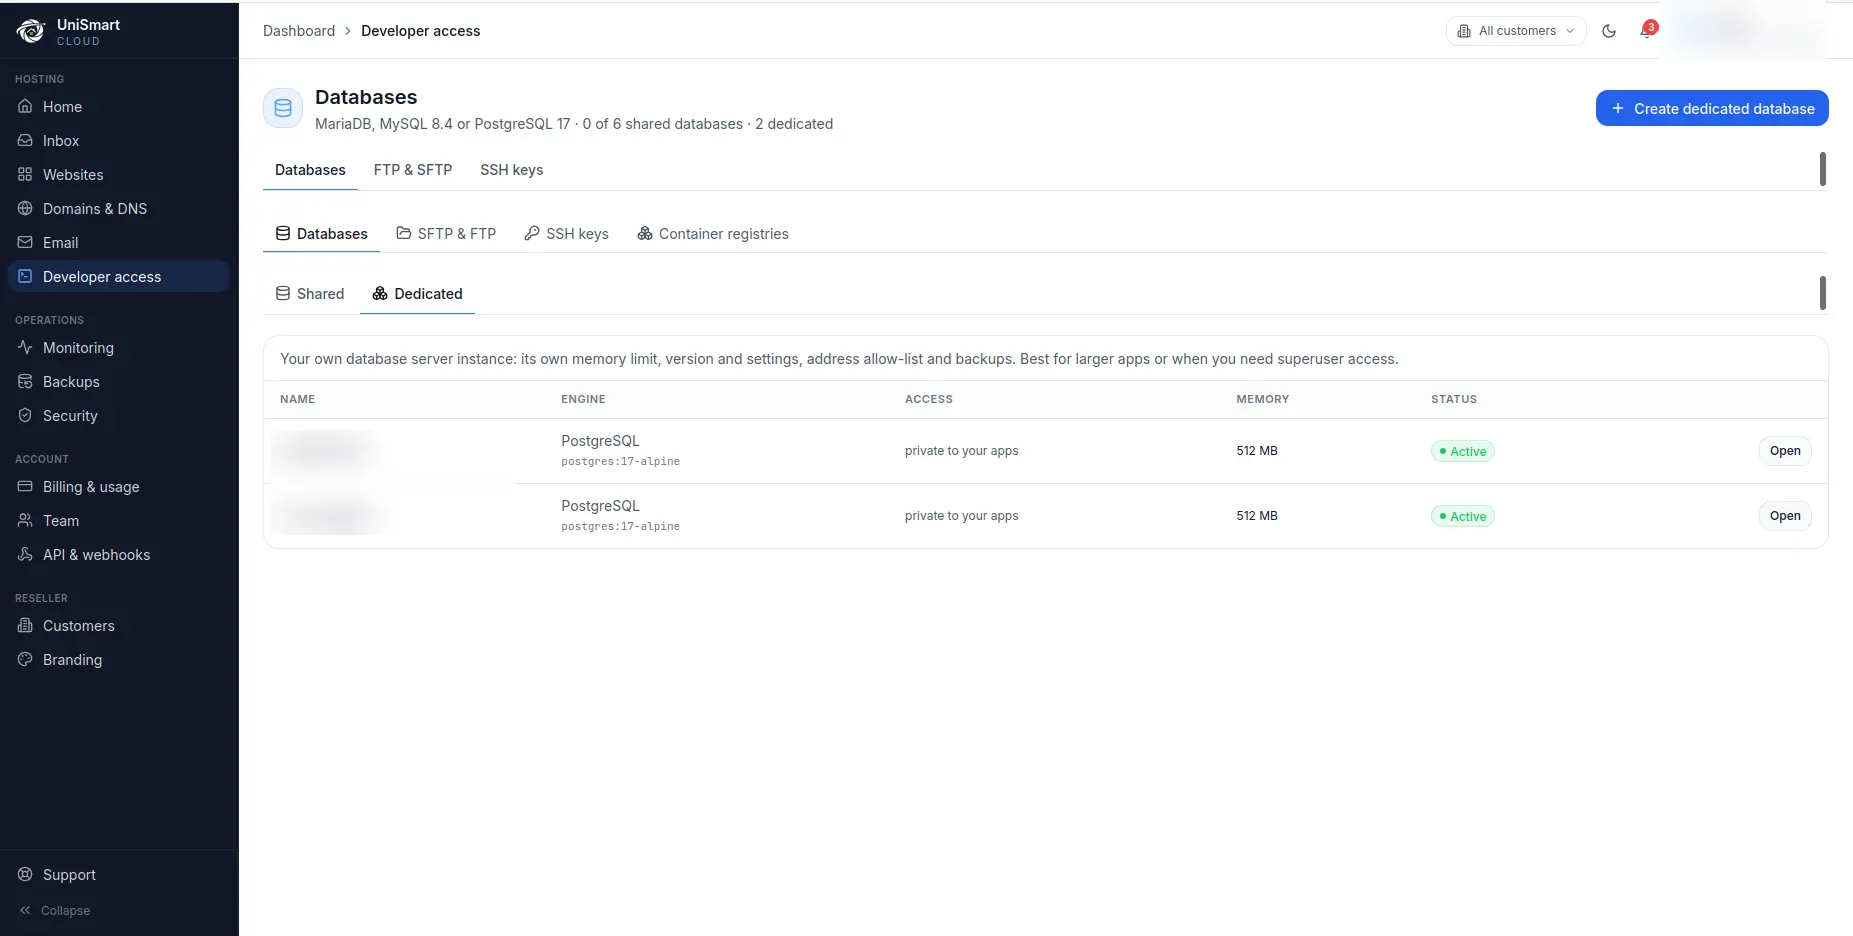The height and width of the screenshot is (936, 1853).
Task: Click the Email envelope icon
Action: coord(25,242)
